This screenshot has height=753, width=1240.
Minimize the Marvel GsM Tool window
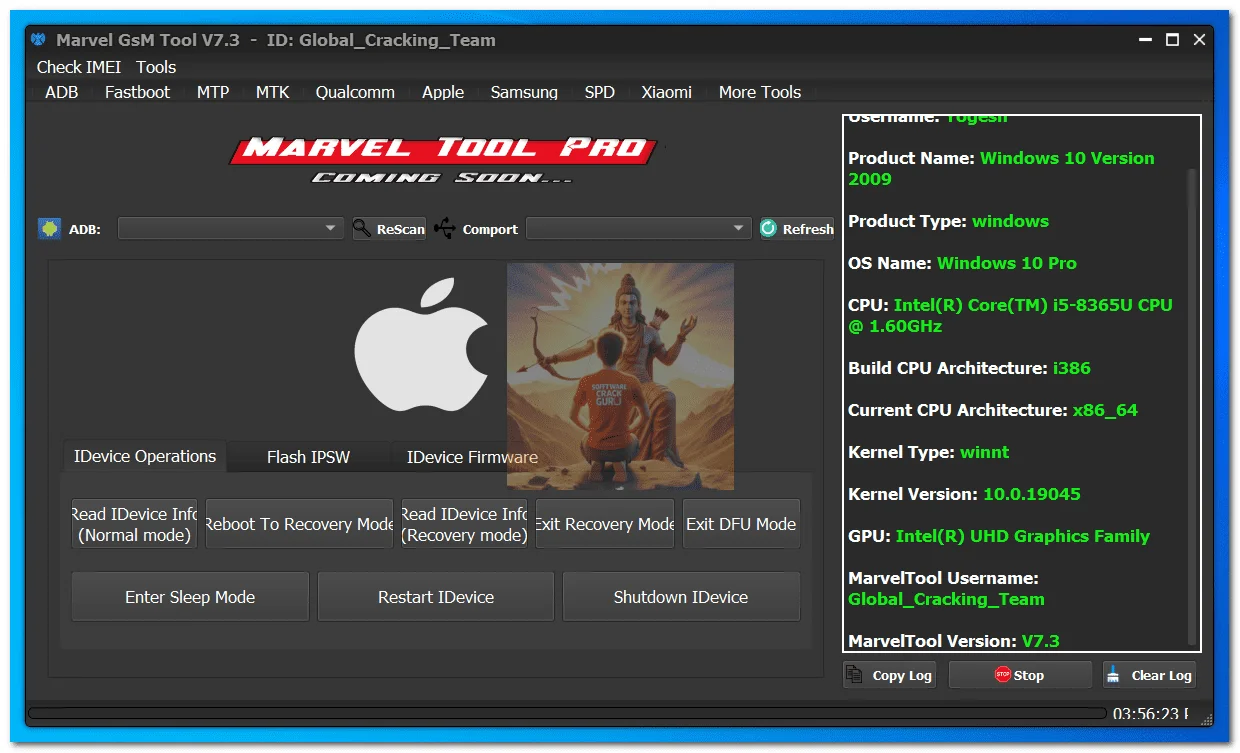[1146, 40]
